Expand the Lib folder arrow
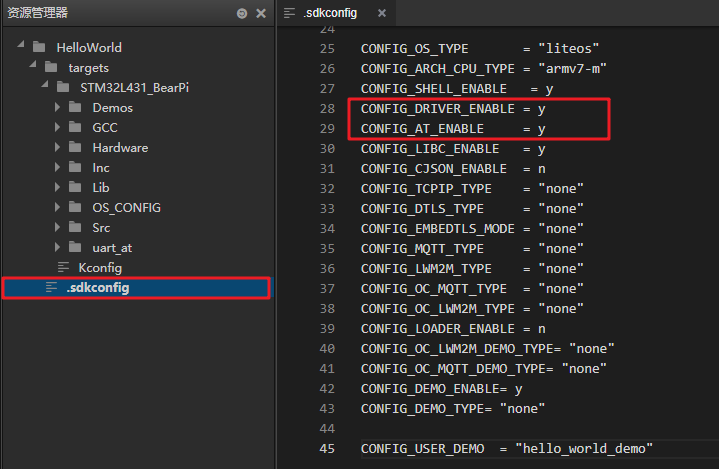Screen dimensions: 719x469 (57, 187)
